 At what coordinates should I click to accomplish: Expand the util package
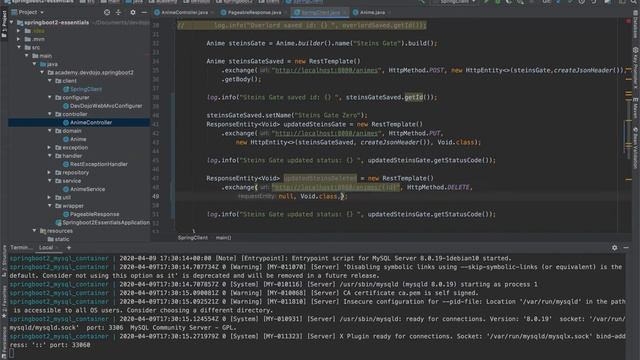[x=49, y=197]
